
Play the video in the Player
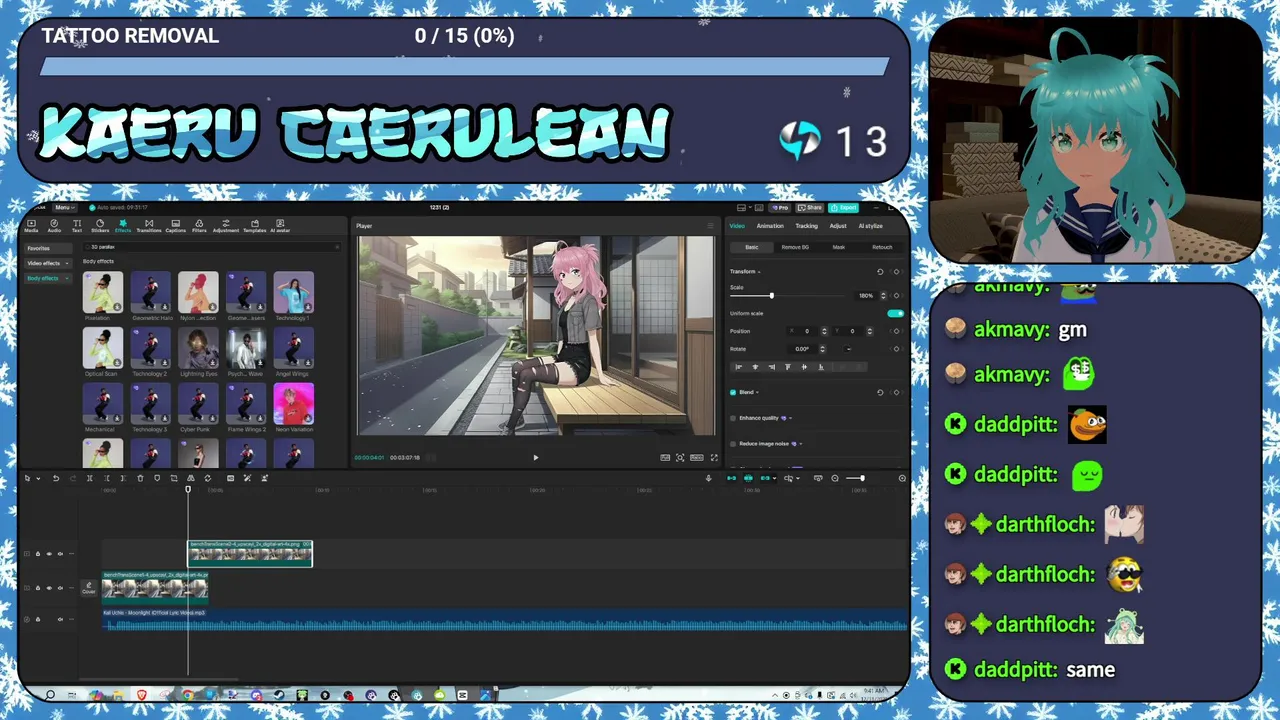535,457
